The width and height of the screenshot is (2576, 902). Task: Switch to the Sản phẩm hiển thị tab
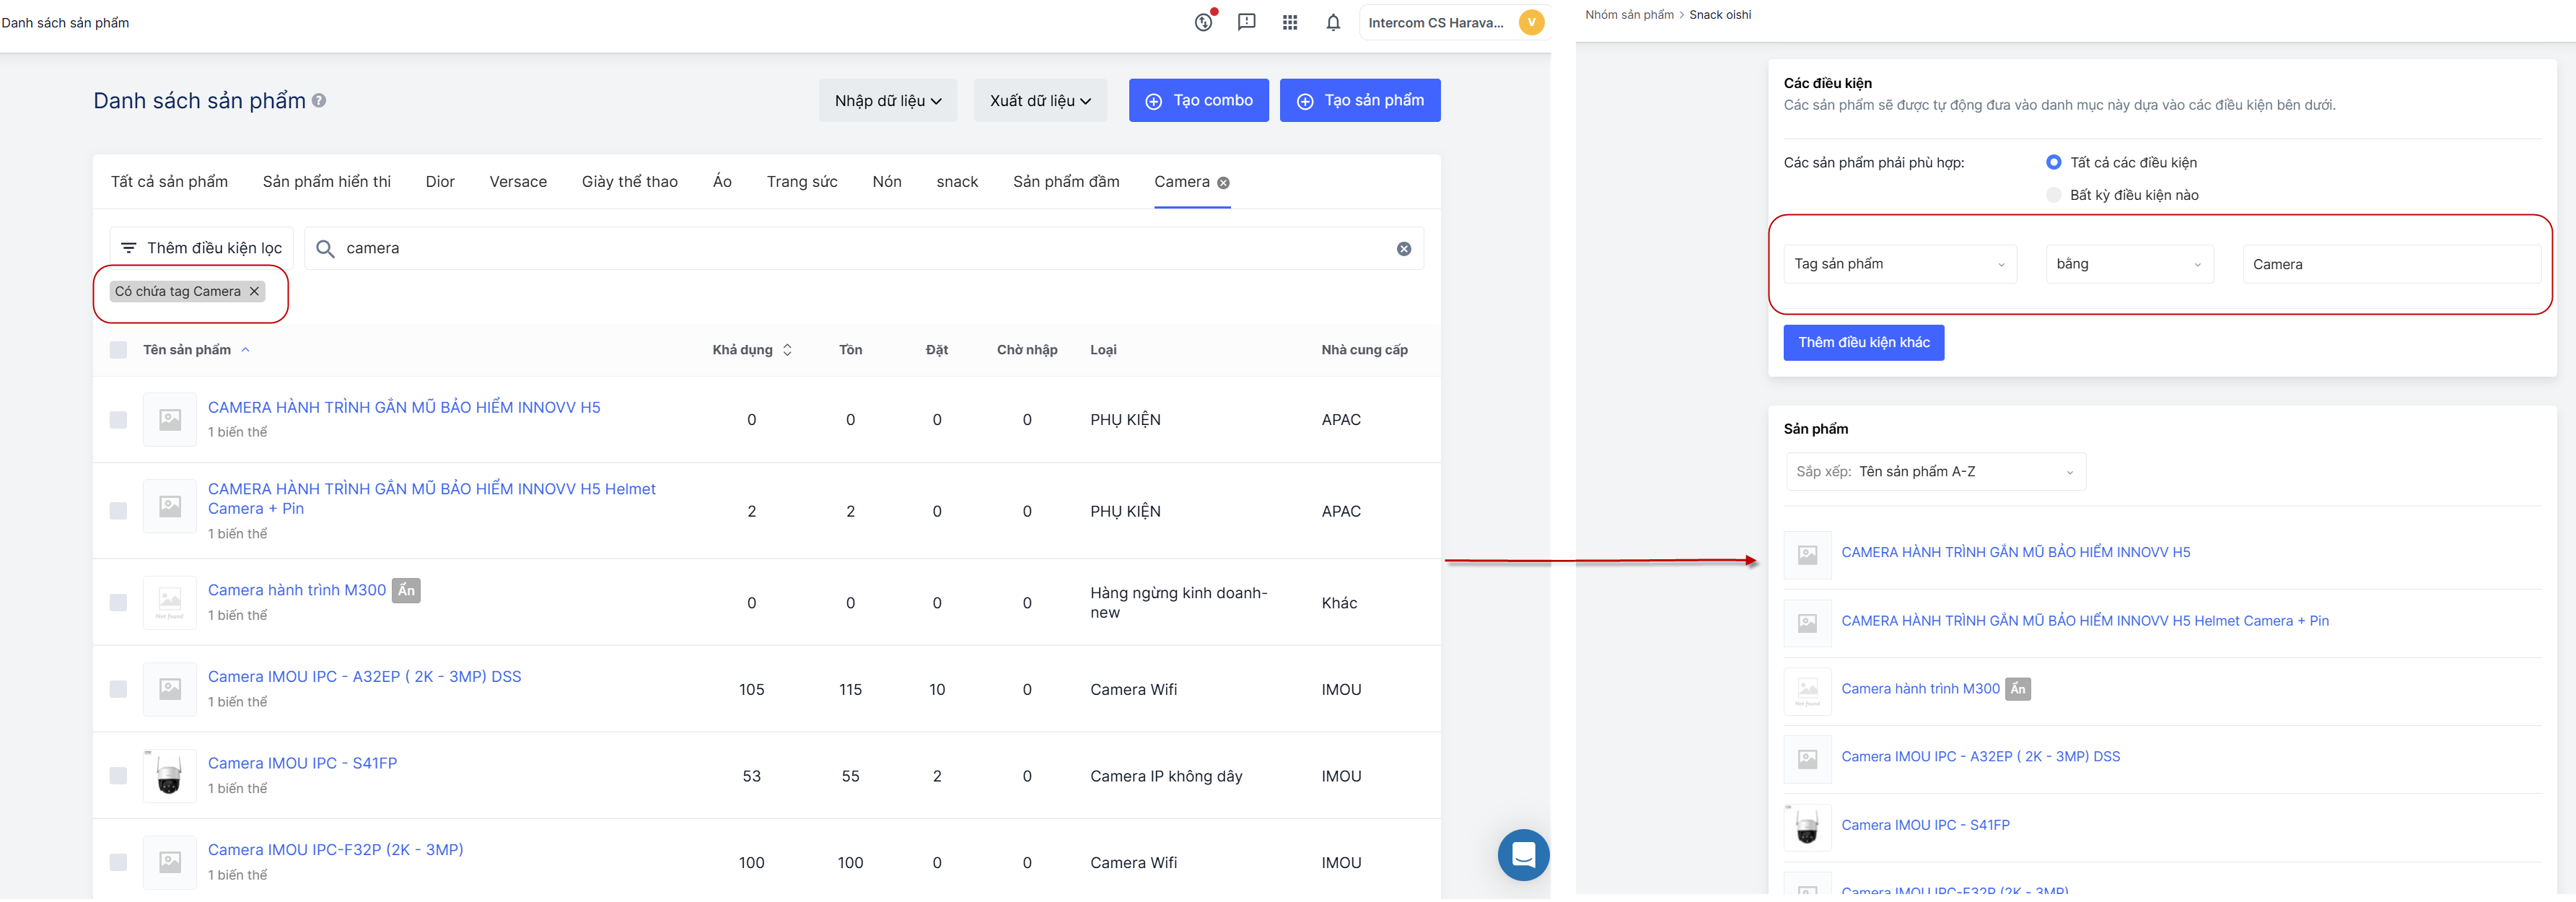326,182
